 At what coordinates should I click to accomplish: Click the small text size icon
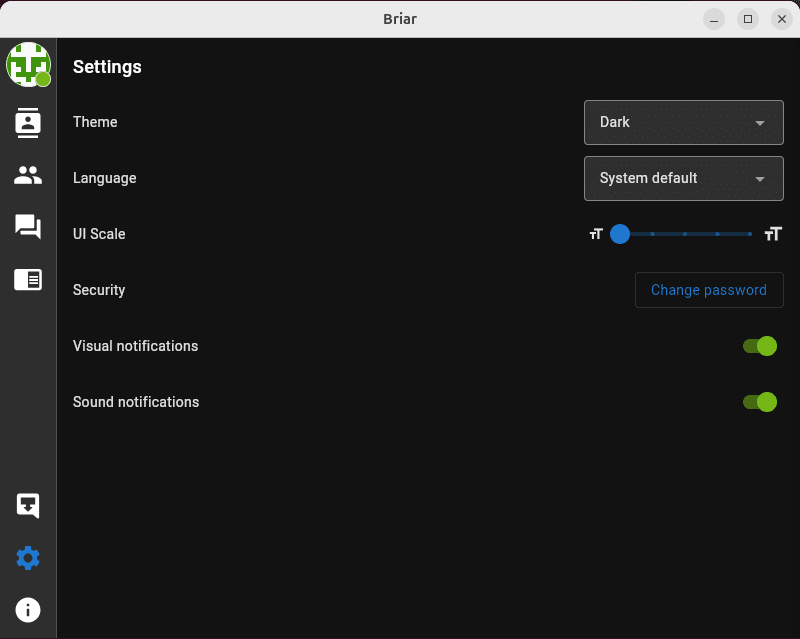point(596,234)
